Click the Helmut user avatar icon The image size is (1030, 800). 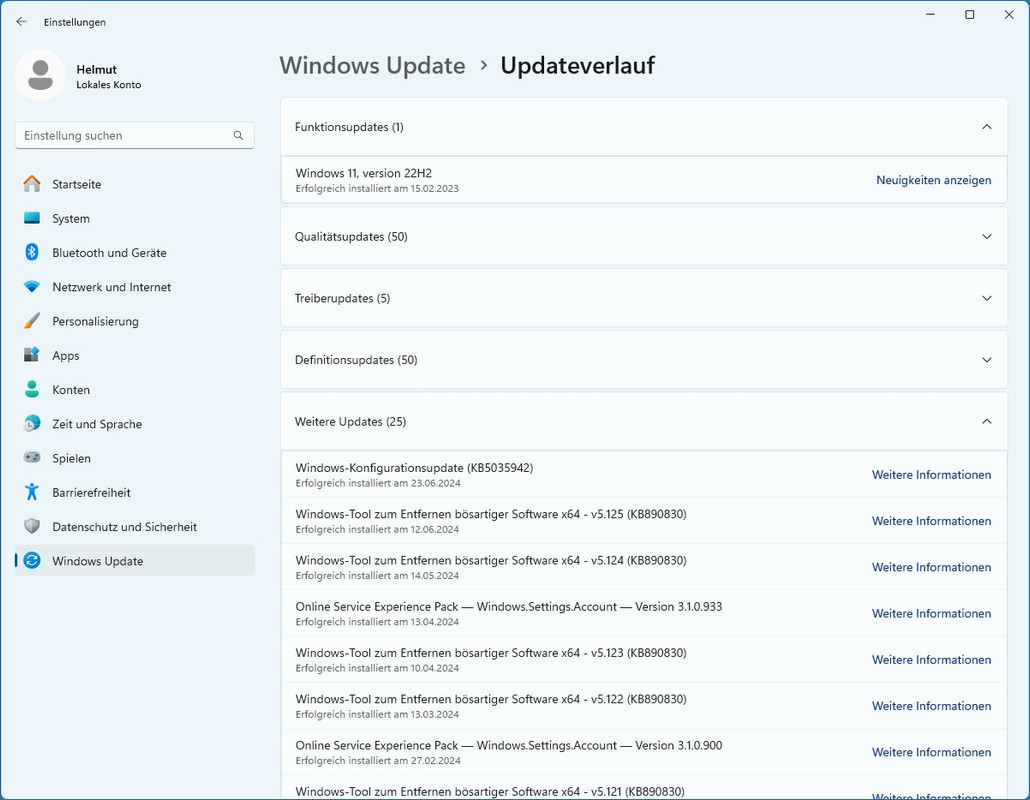40,75
